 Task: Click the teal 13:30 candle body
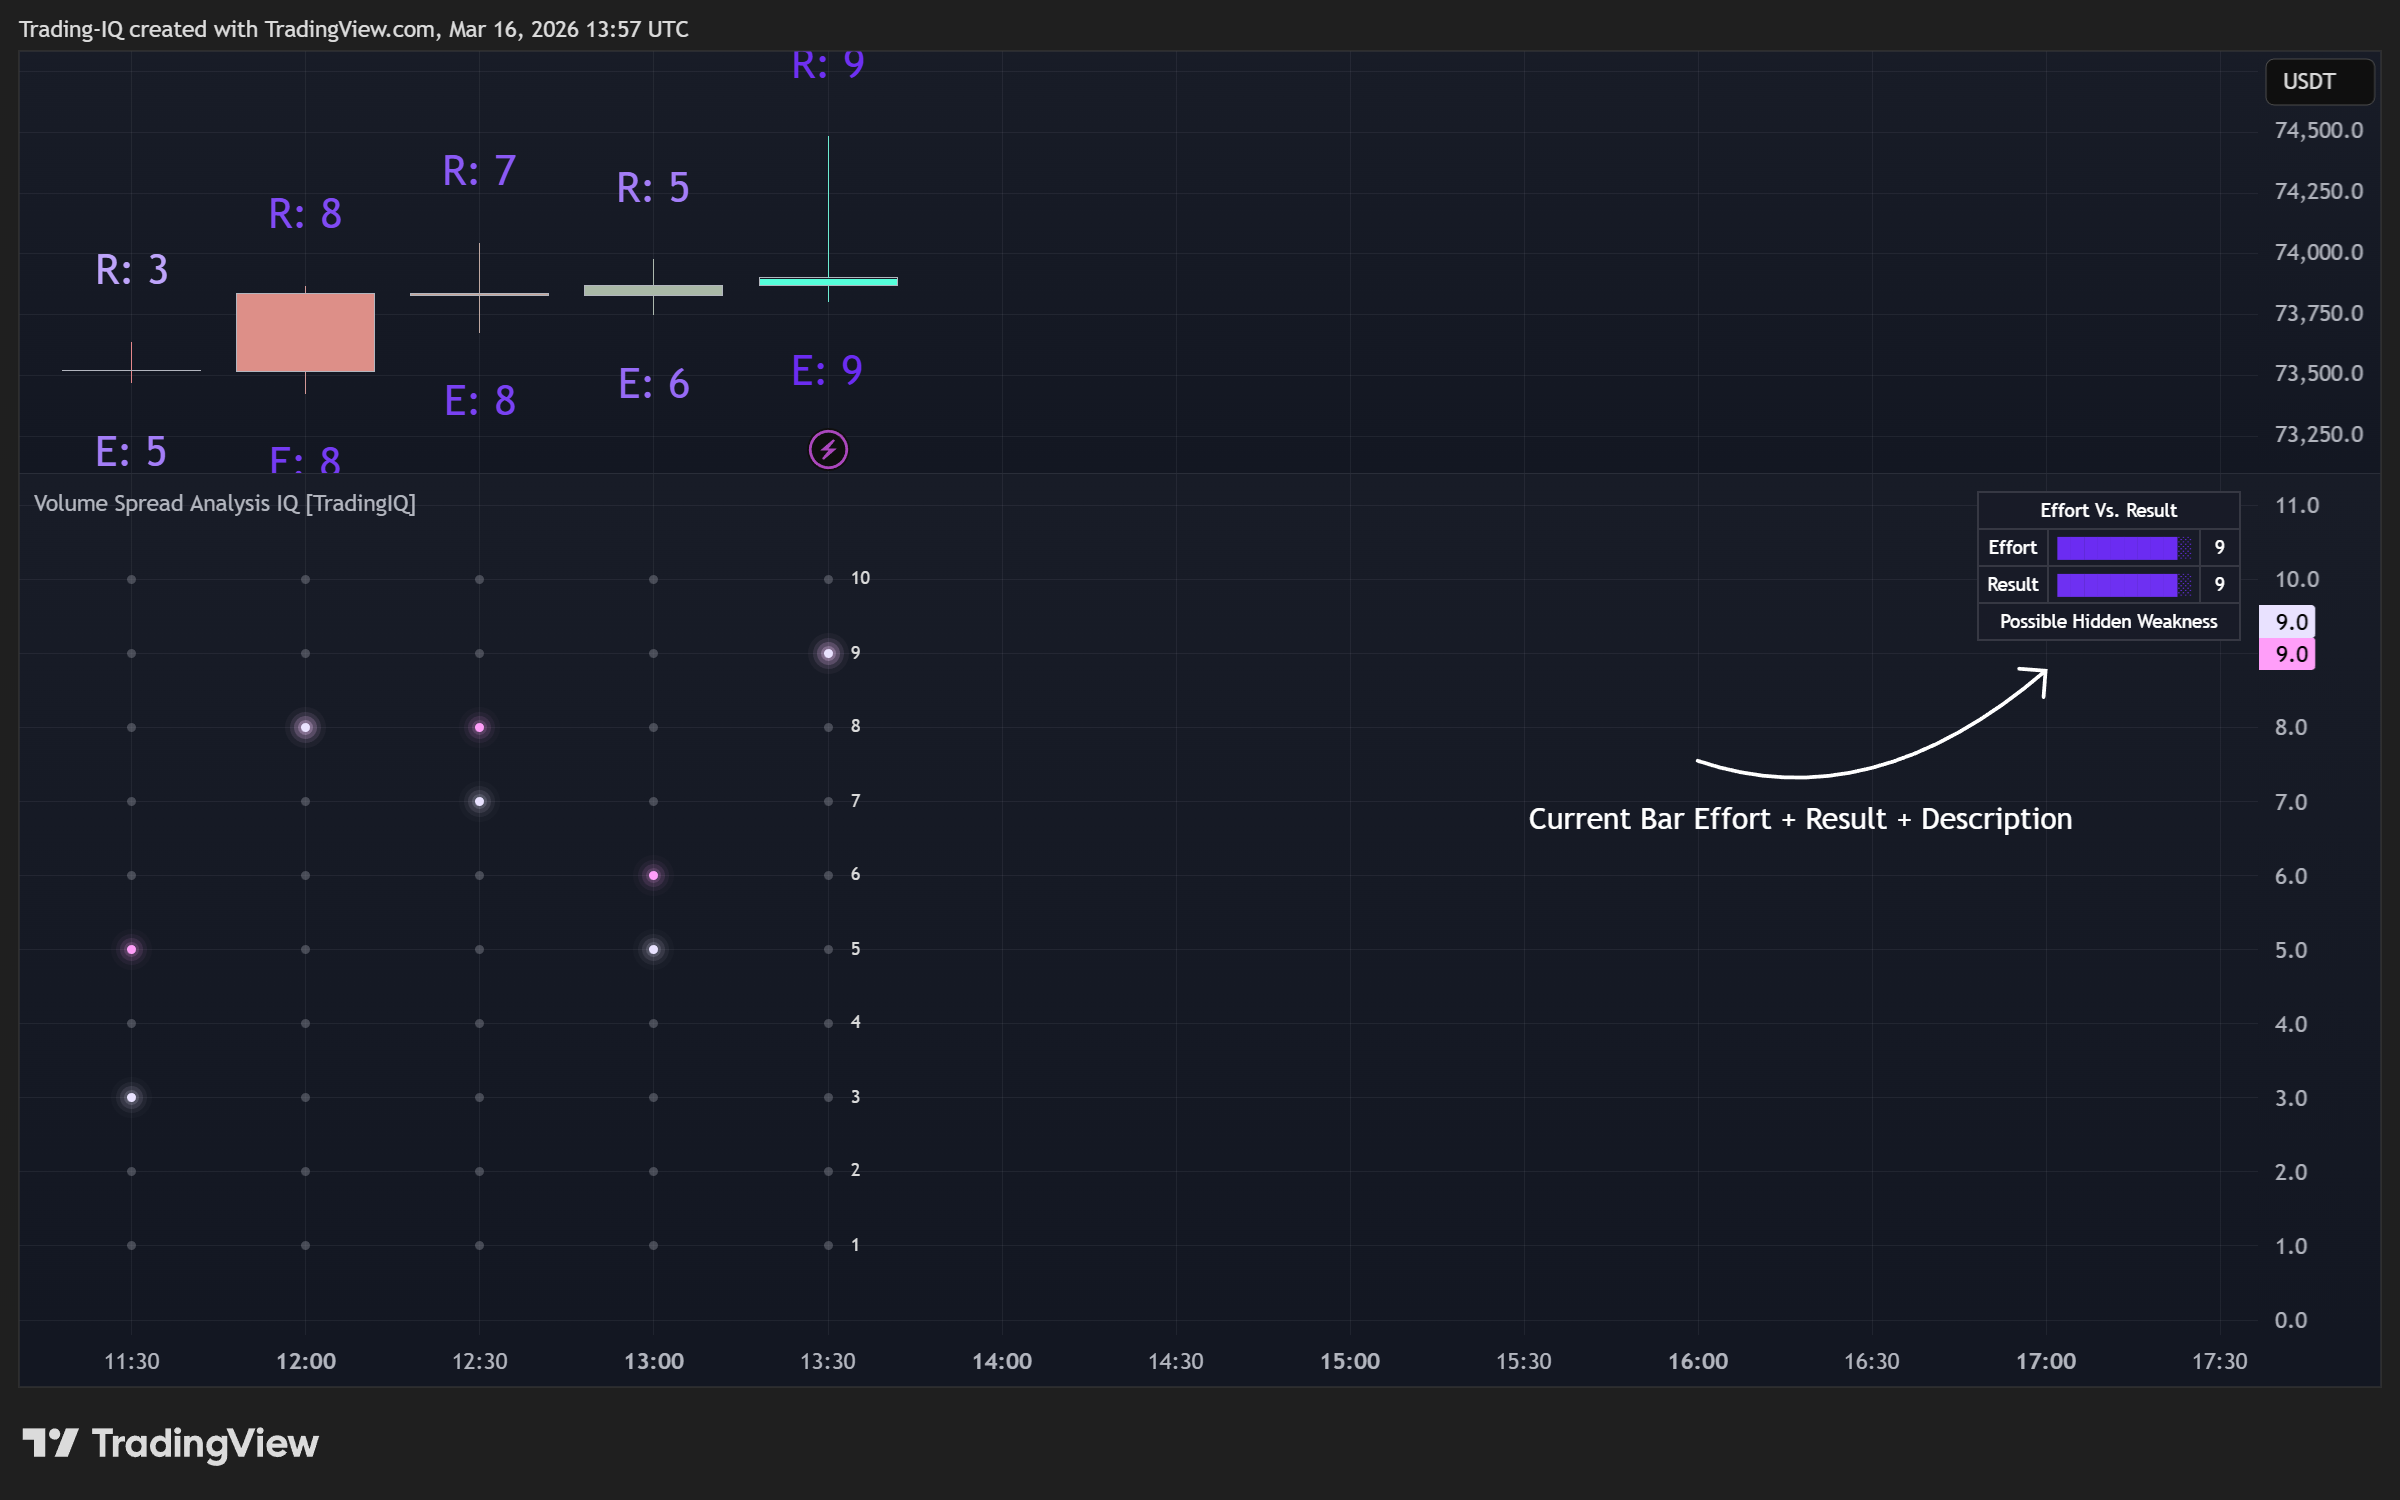(x=828, y=282)
